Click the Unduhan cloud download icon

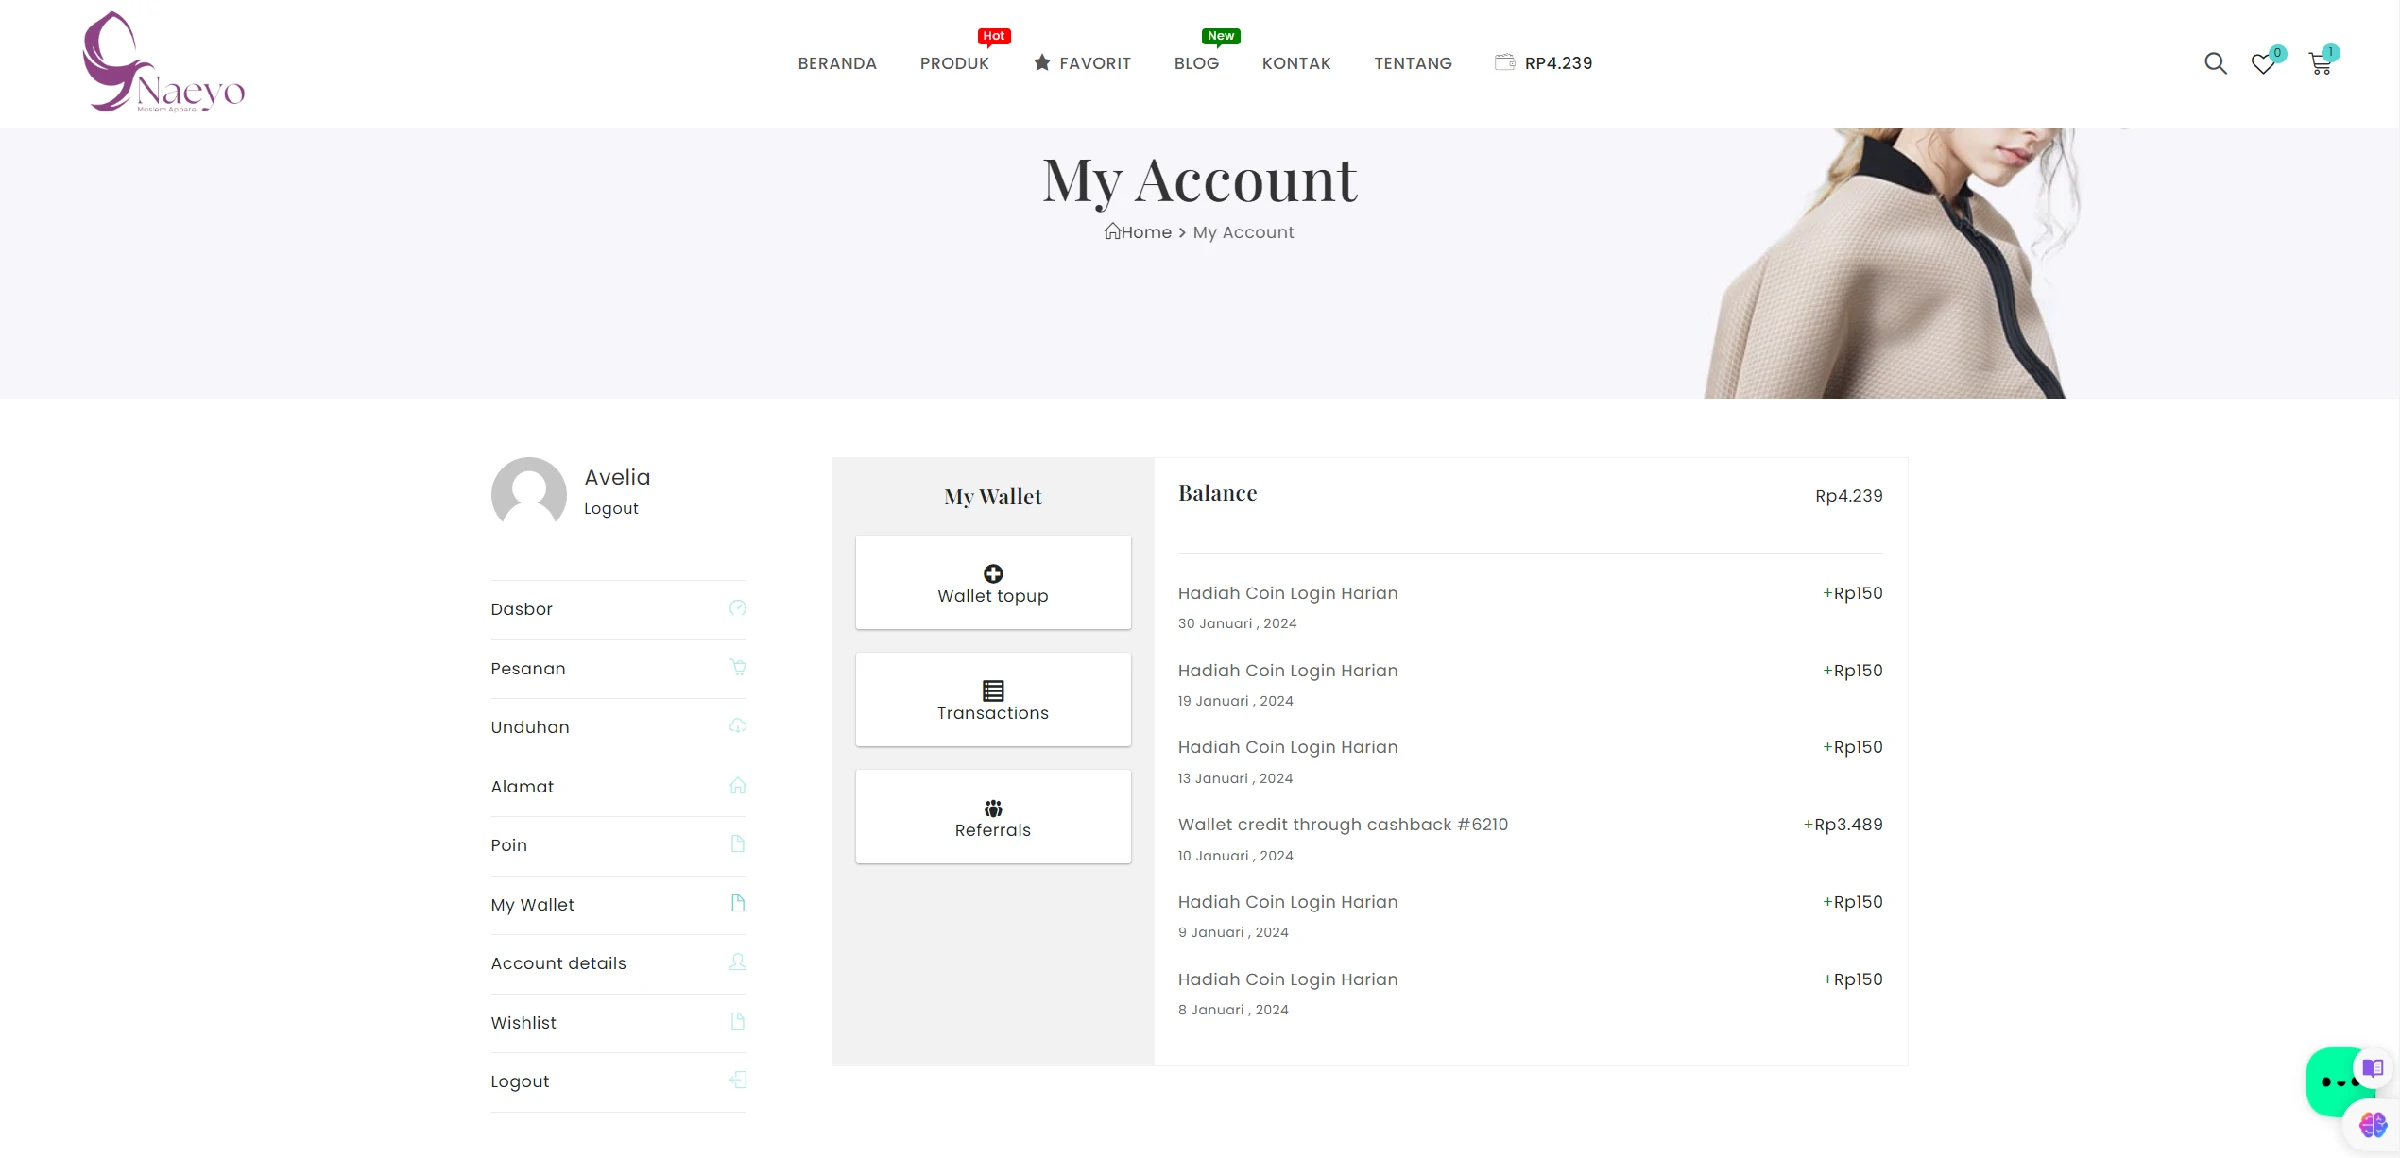click(738, 726)
